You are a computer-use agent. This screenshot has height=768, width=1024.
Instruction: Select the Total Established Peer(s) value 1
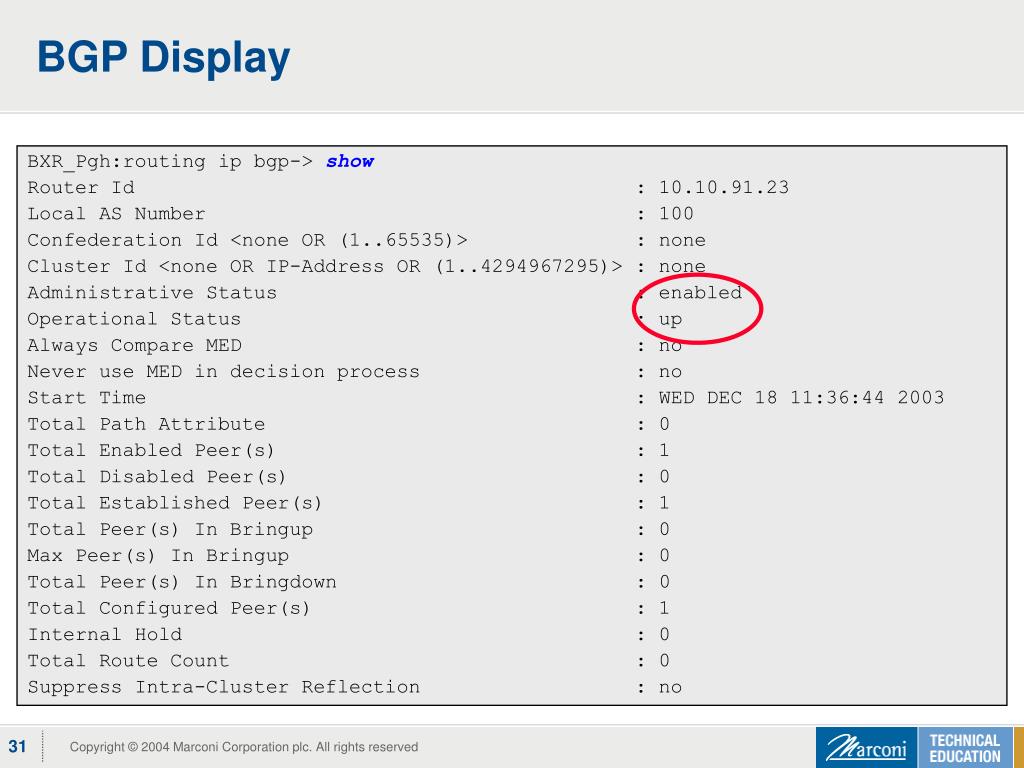(x=664, y=503)
